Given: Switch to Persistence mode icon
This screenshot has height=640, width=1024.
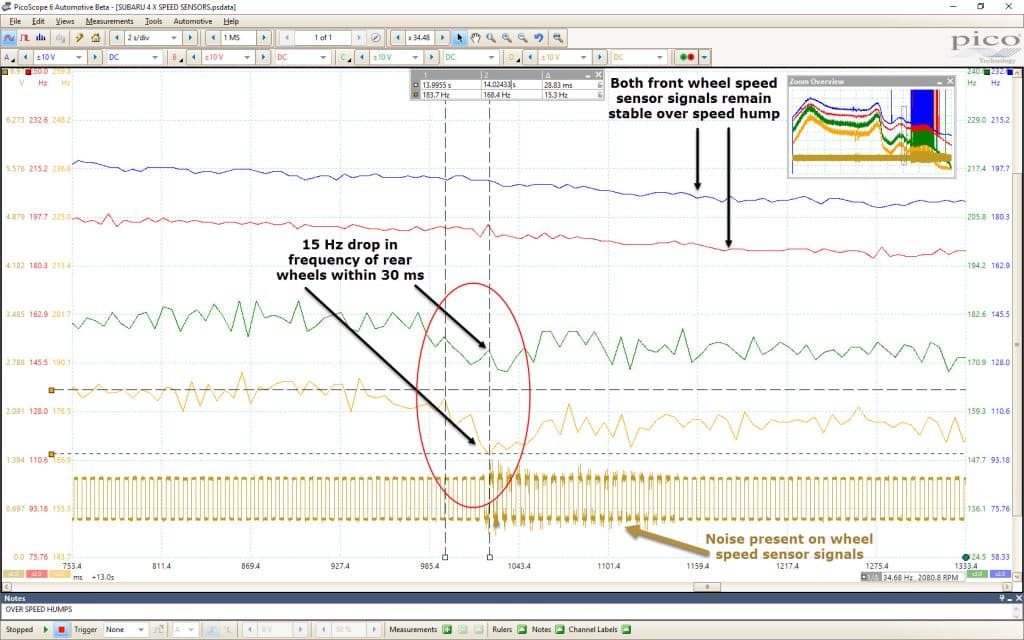Looking at the screenshot, I should (x=25, y=38).
